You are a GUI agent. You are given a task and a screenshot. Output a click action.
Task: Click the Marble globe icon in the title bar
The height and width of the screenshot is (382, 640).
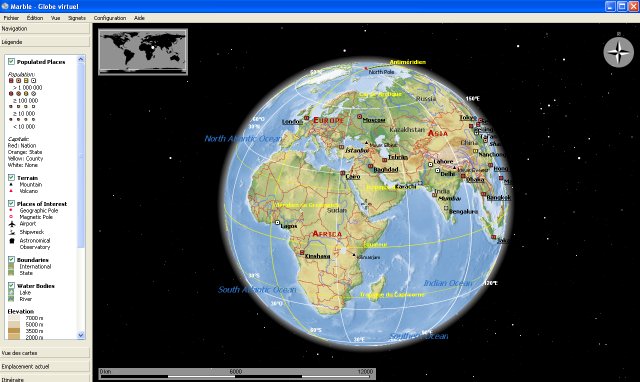click(x=5, y=6)
